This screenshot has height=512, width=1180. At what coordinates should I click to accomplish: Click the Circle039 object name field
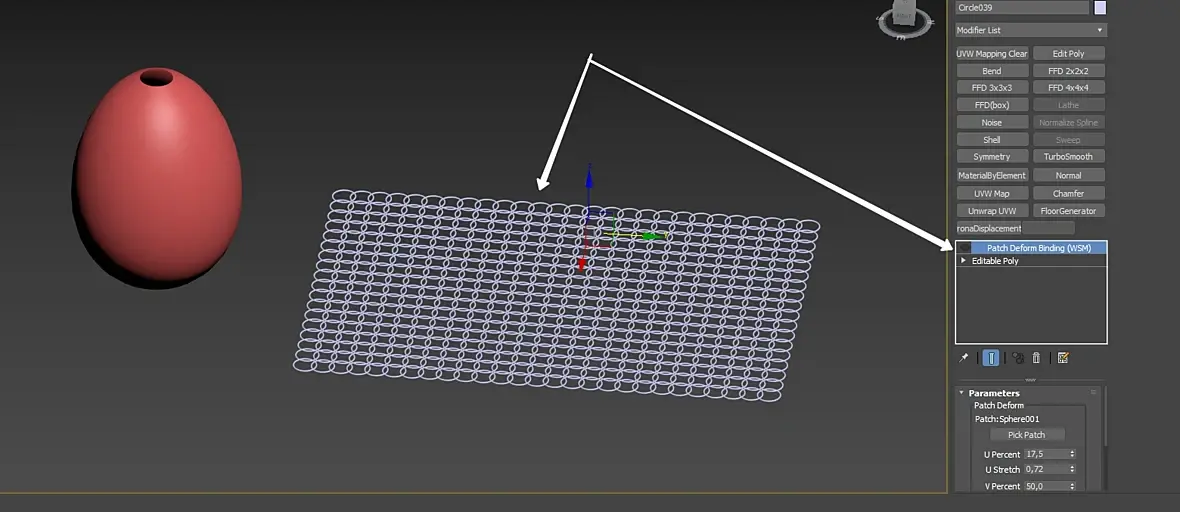pyautogui.click(x=1023, y=8)
